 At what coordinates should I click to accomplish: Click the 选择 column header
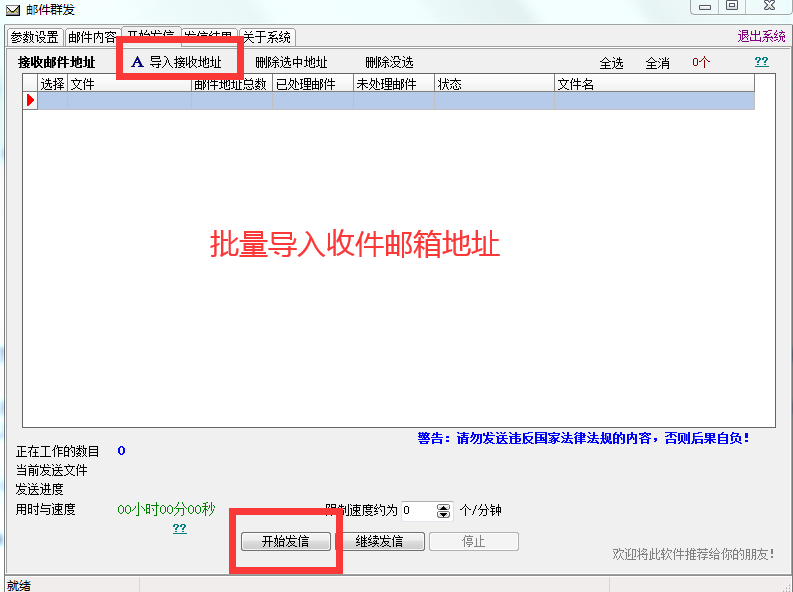tap(53, 84)
